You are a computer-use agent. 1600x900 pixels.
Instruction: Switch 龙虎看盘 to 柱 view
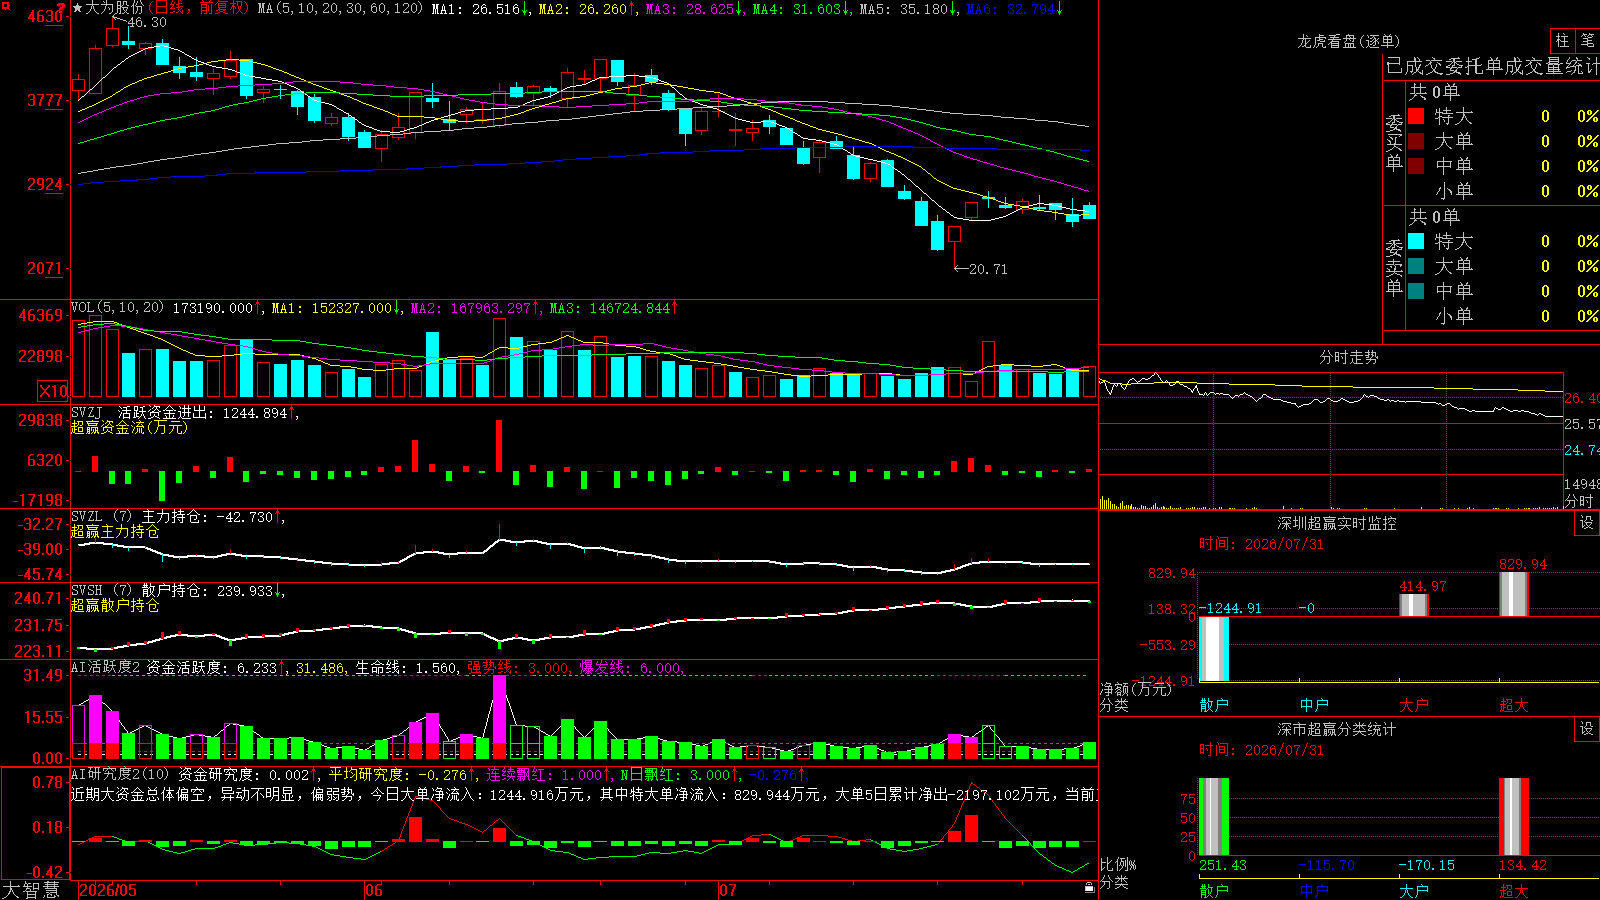(1562, 40)
